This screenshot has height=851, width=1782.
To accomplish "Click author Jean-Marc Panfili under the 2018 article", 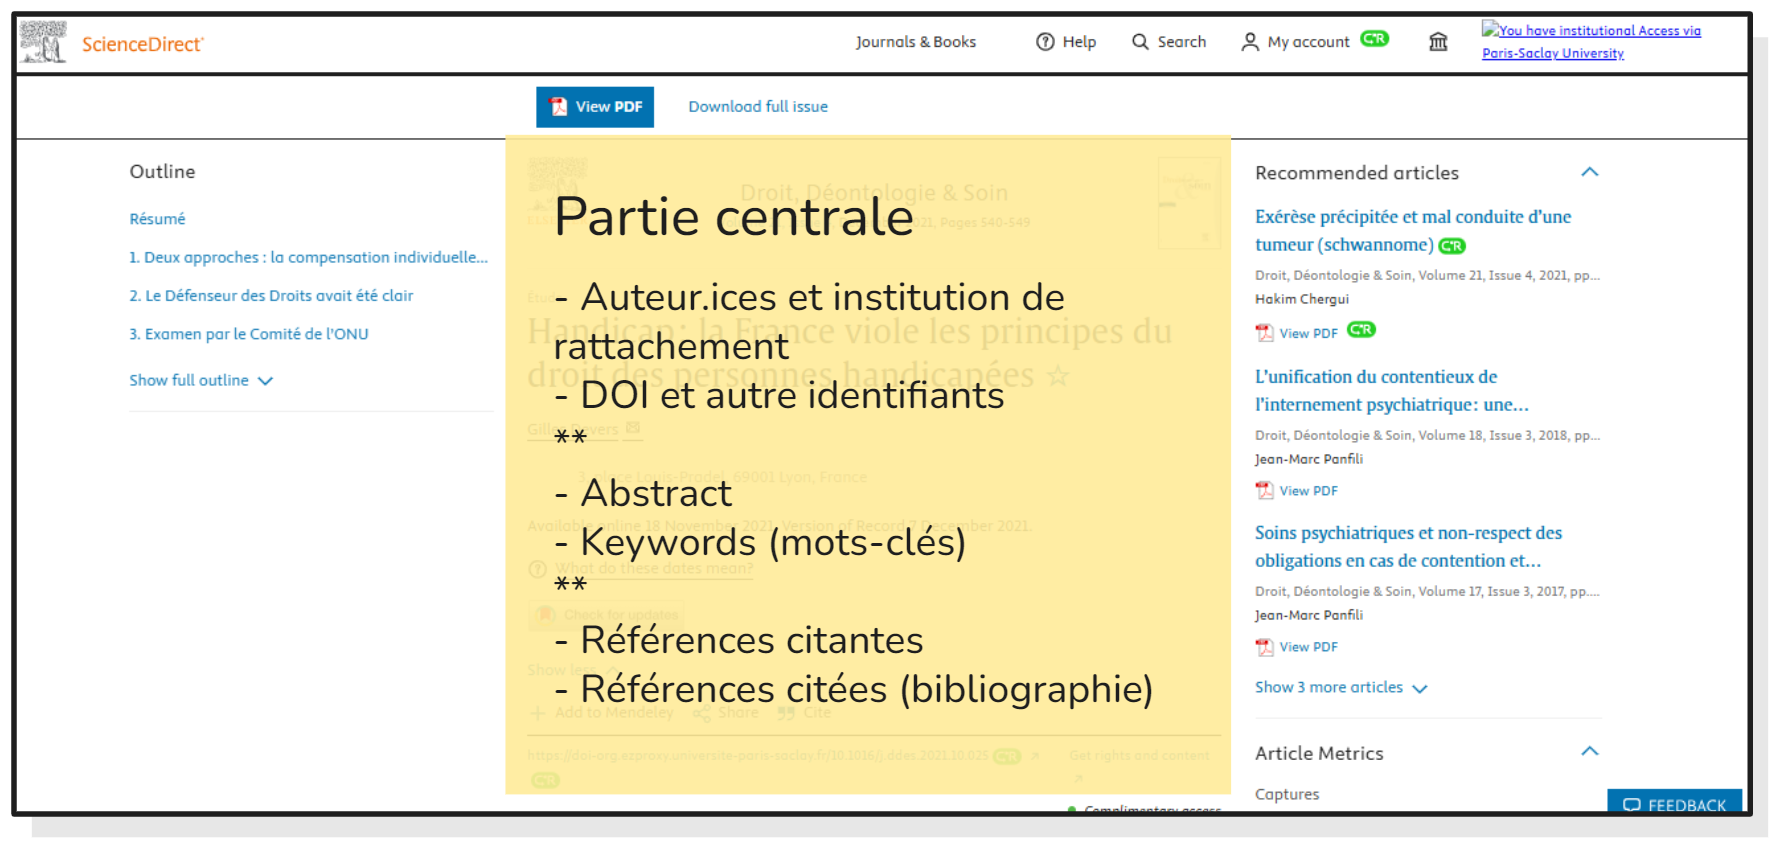I will (x=1309, y=459).
